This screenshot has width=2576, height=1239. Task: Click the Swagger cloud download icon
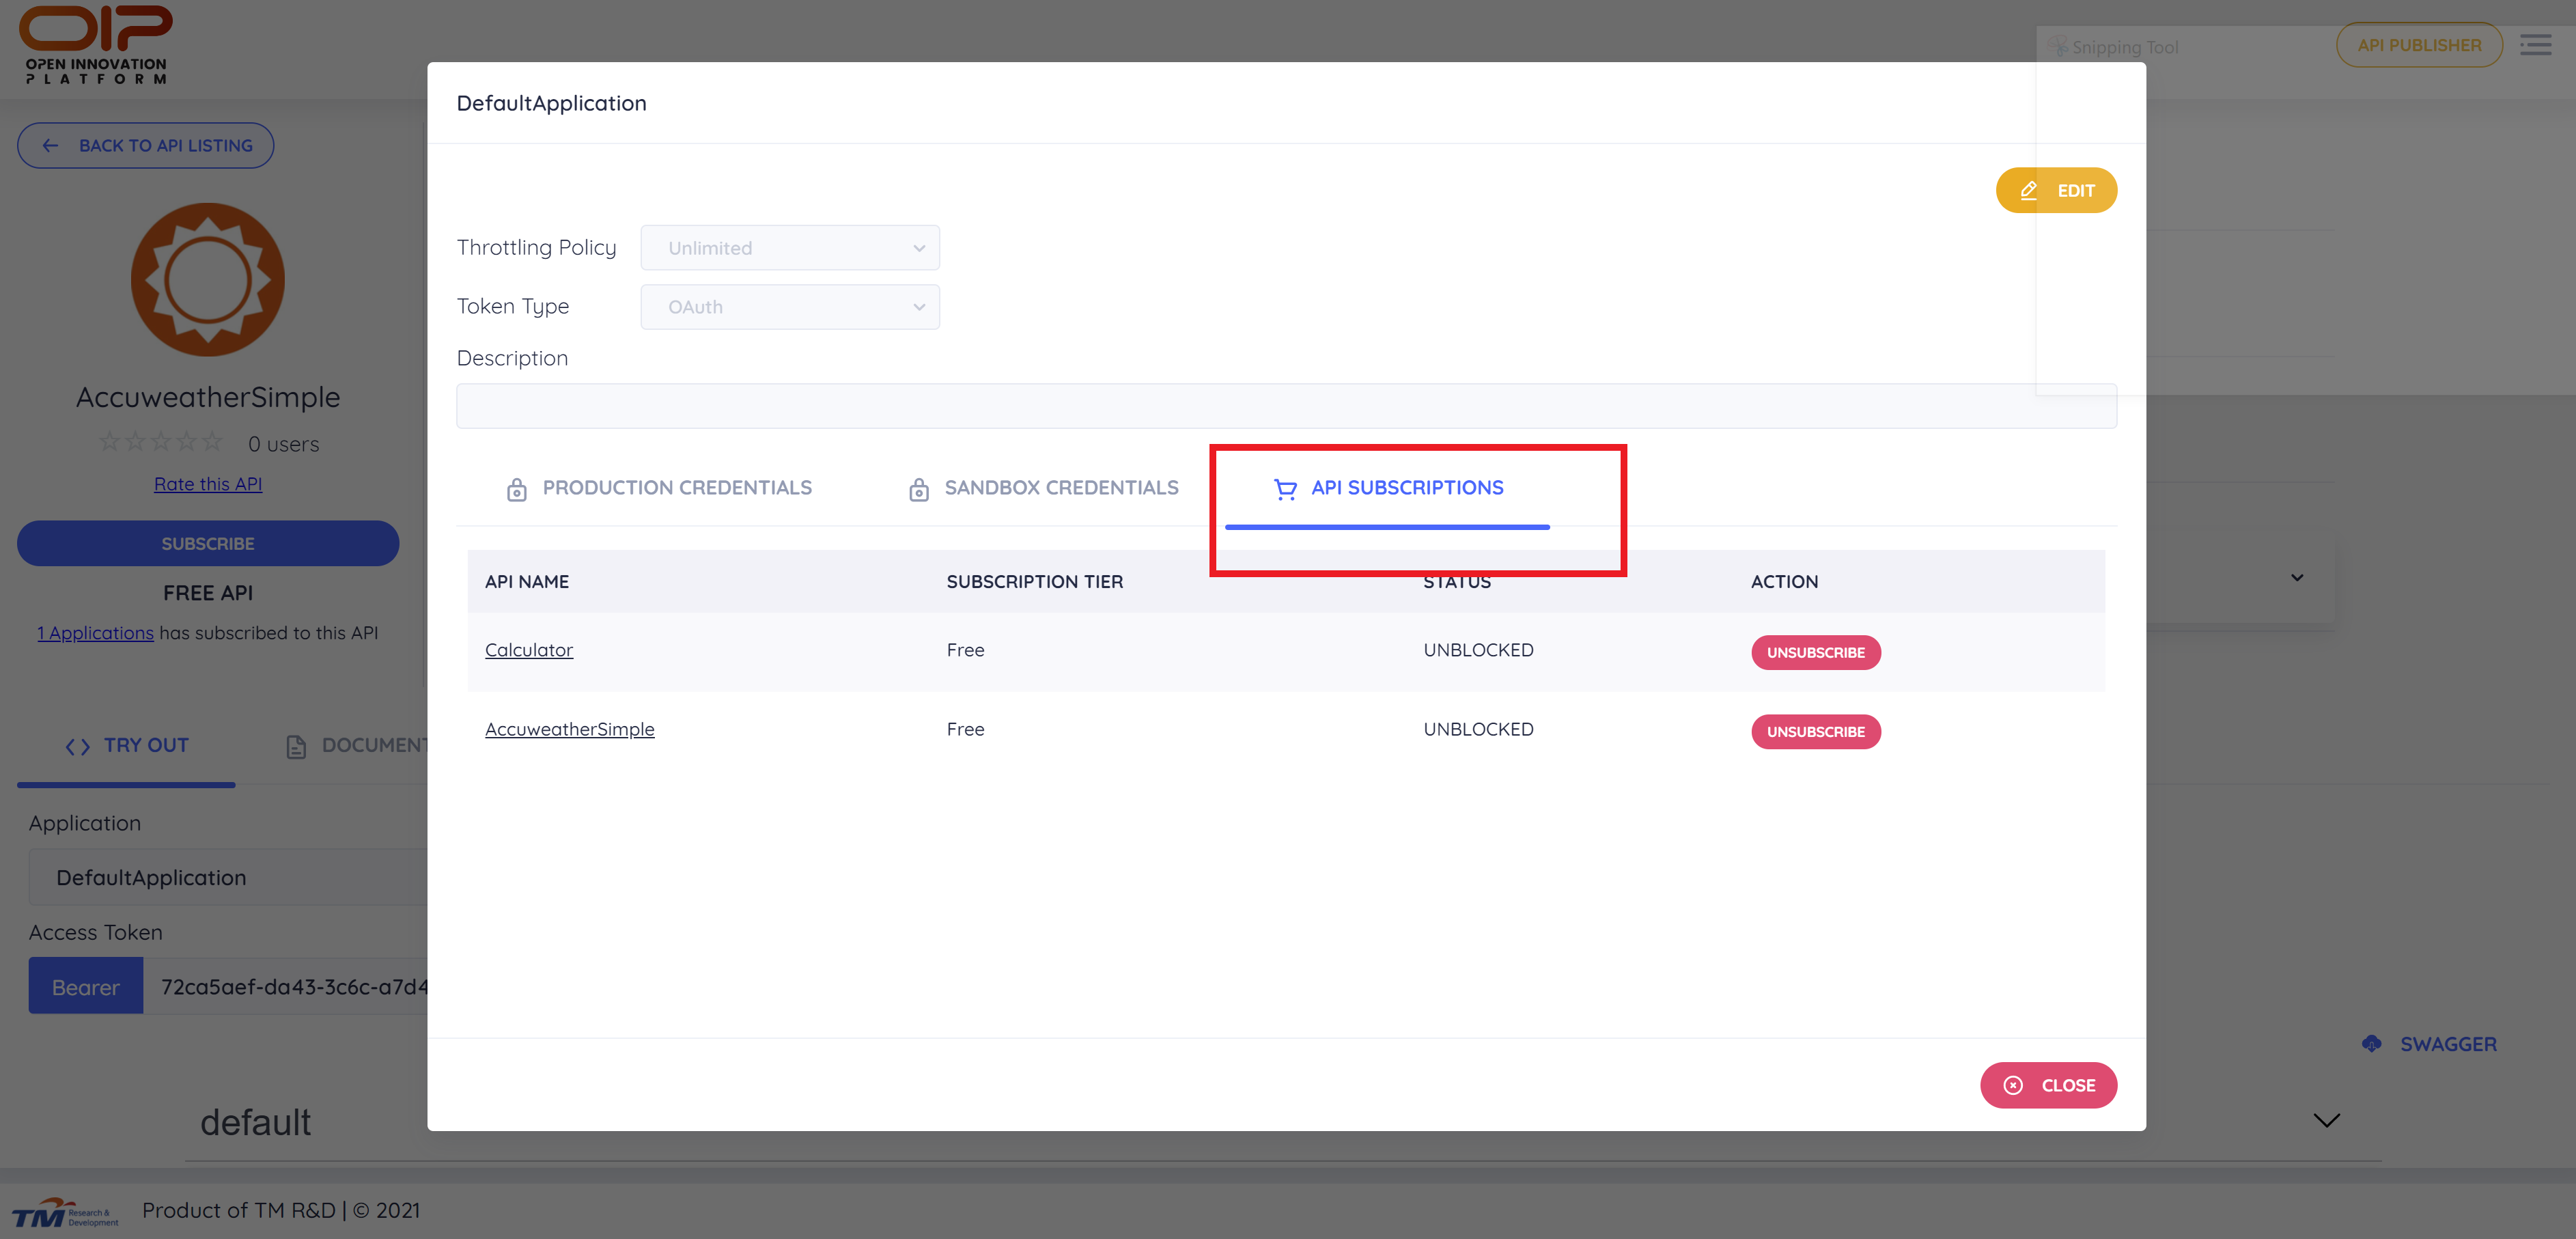click(x=2371, y=1044)
